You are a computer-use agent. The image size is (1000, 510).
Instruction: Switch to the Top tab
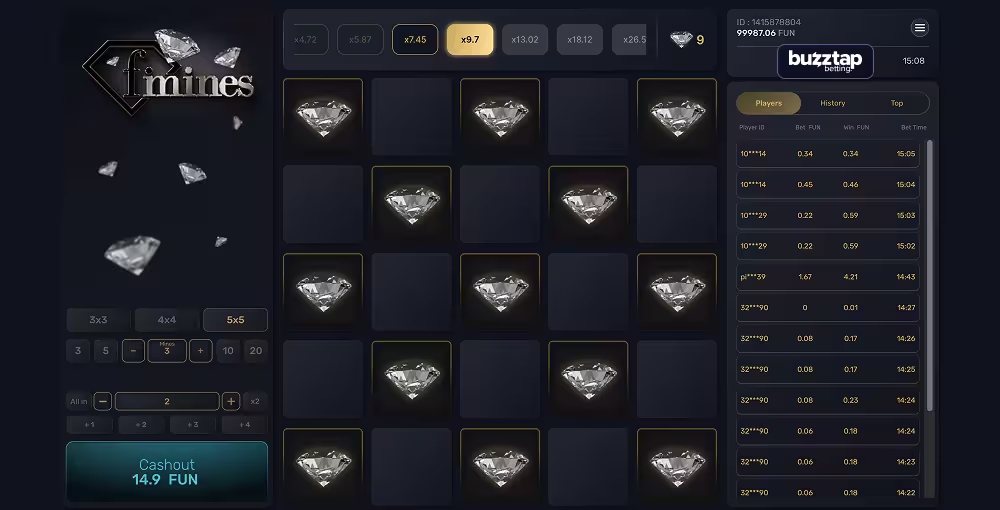897,103
